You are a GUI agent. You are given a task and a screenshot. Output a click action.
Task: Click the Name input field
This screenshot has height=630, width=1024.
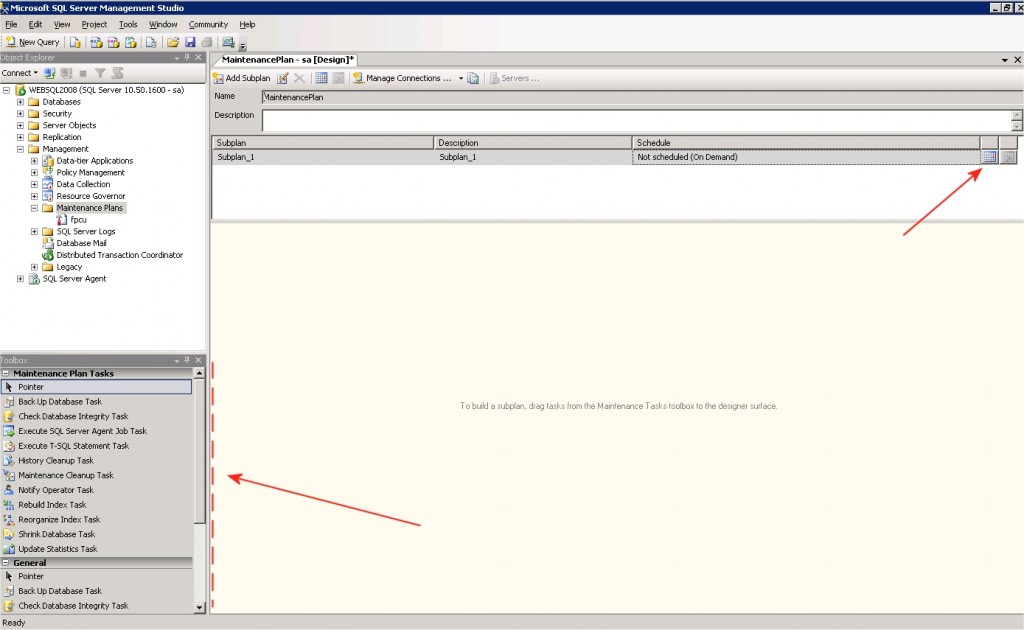tap(642, 97)
